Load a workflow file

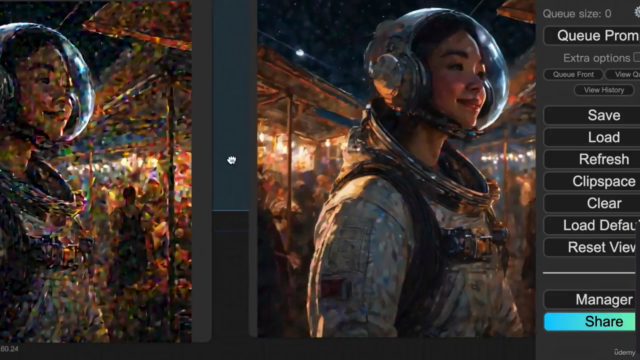click(592, 137)
